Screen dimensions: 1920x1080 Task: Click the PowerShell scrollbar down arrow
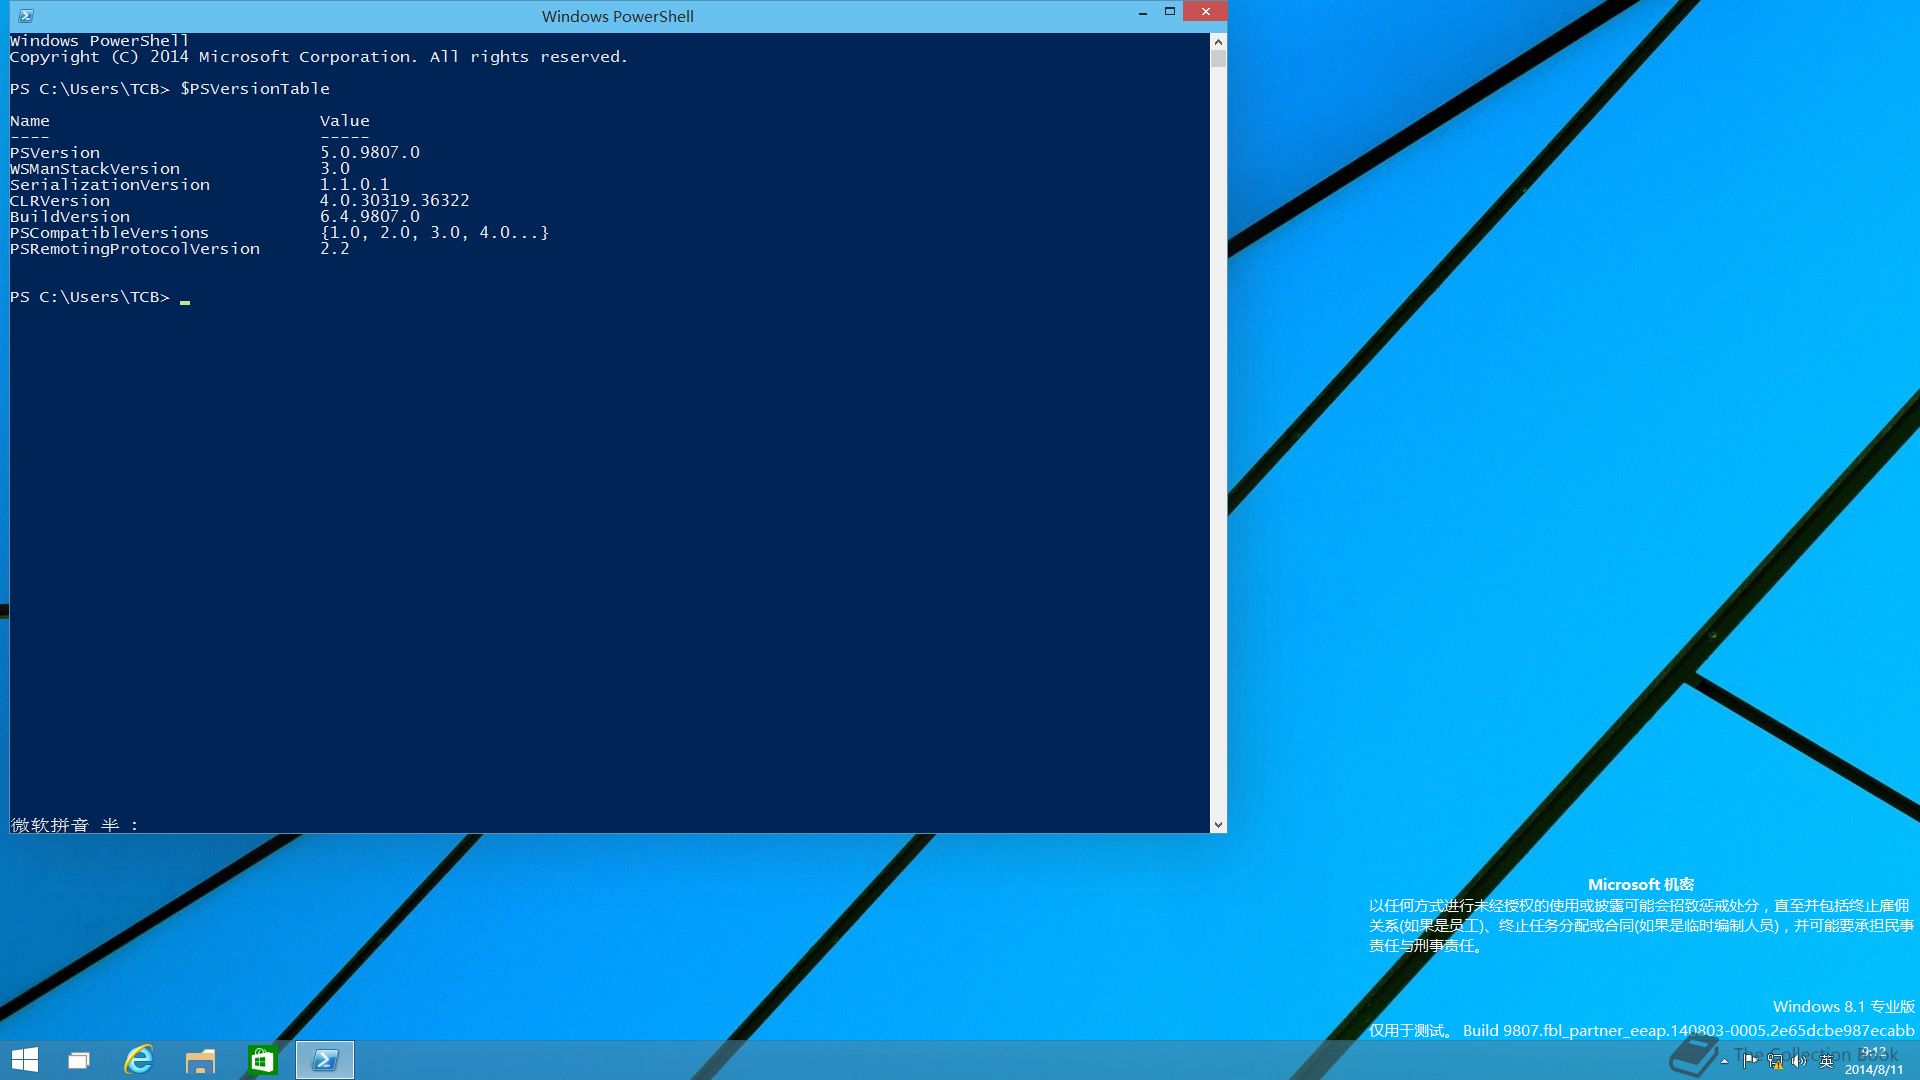pyautogui.click(x=1218, y=825)
